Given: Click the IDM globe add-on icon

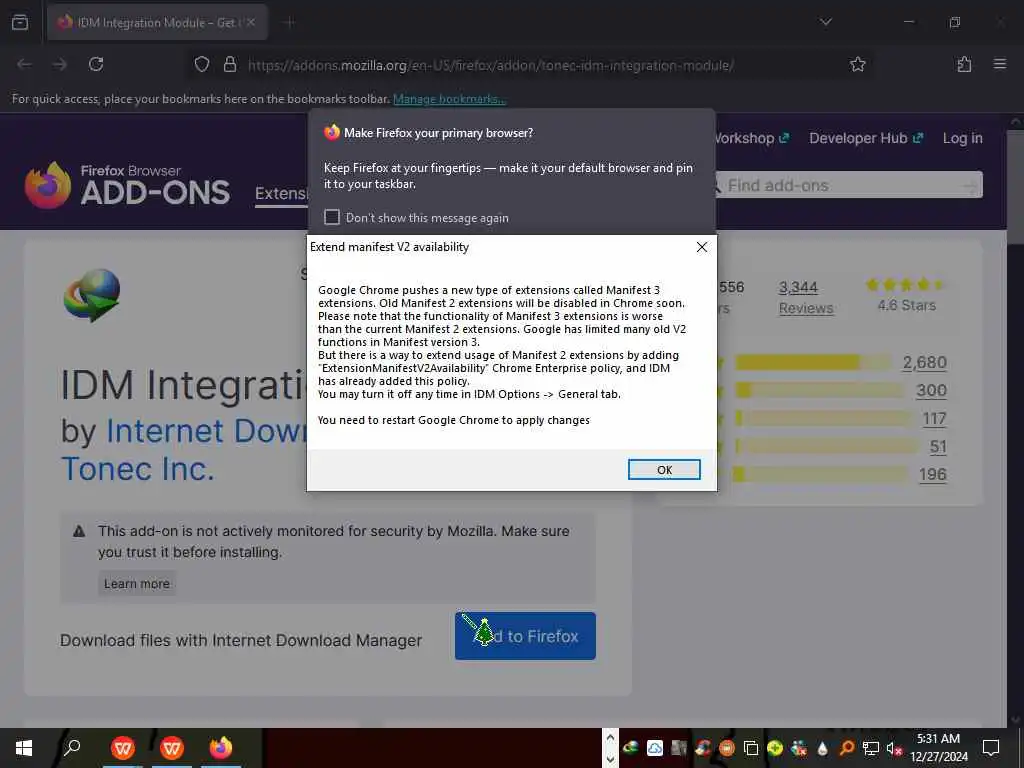Looking at the screenshot, I should 92,295.
